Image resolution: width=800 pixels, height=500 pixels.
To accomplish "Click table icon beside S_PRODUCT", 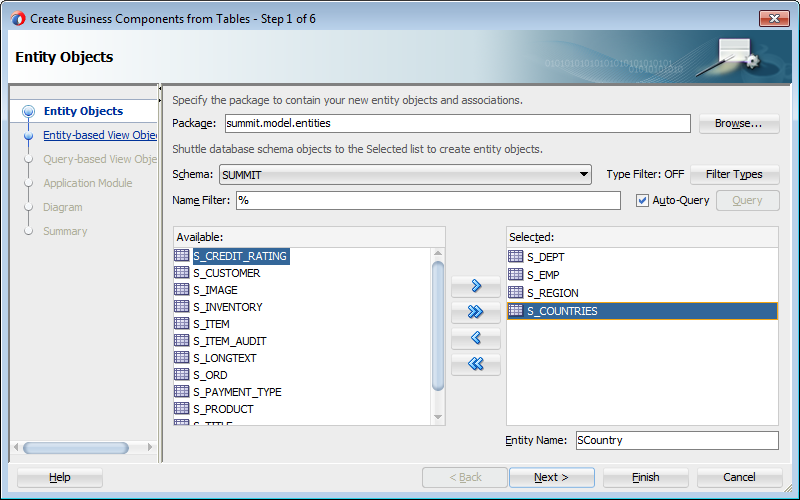I will [x=182, y=408].
